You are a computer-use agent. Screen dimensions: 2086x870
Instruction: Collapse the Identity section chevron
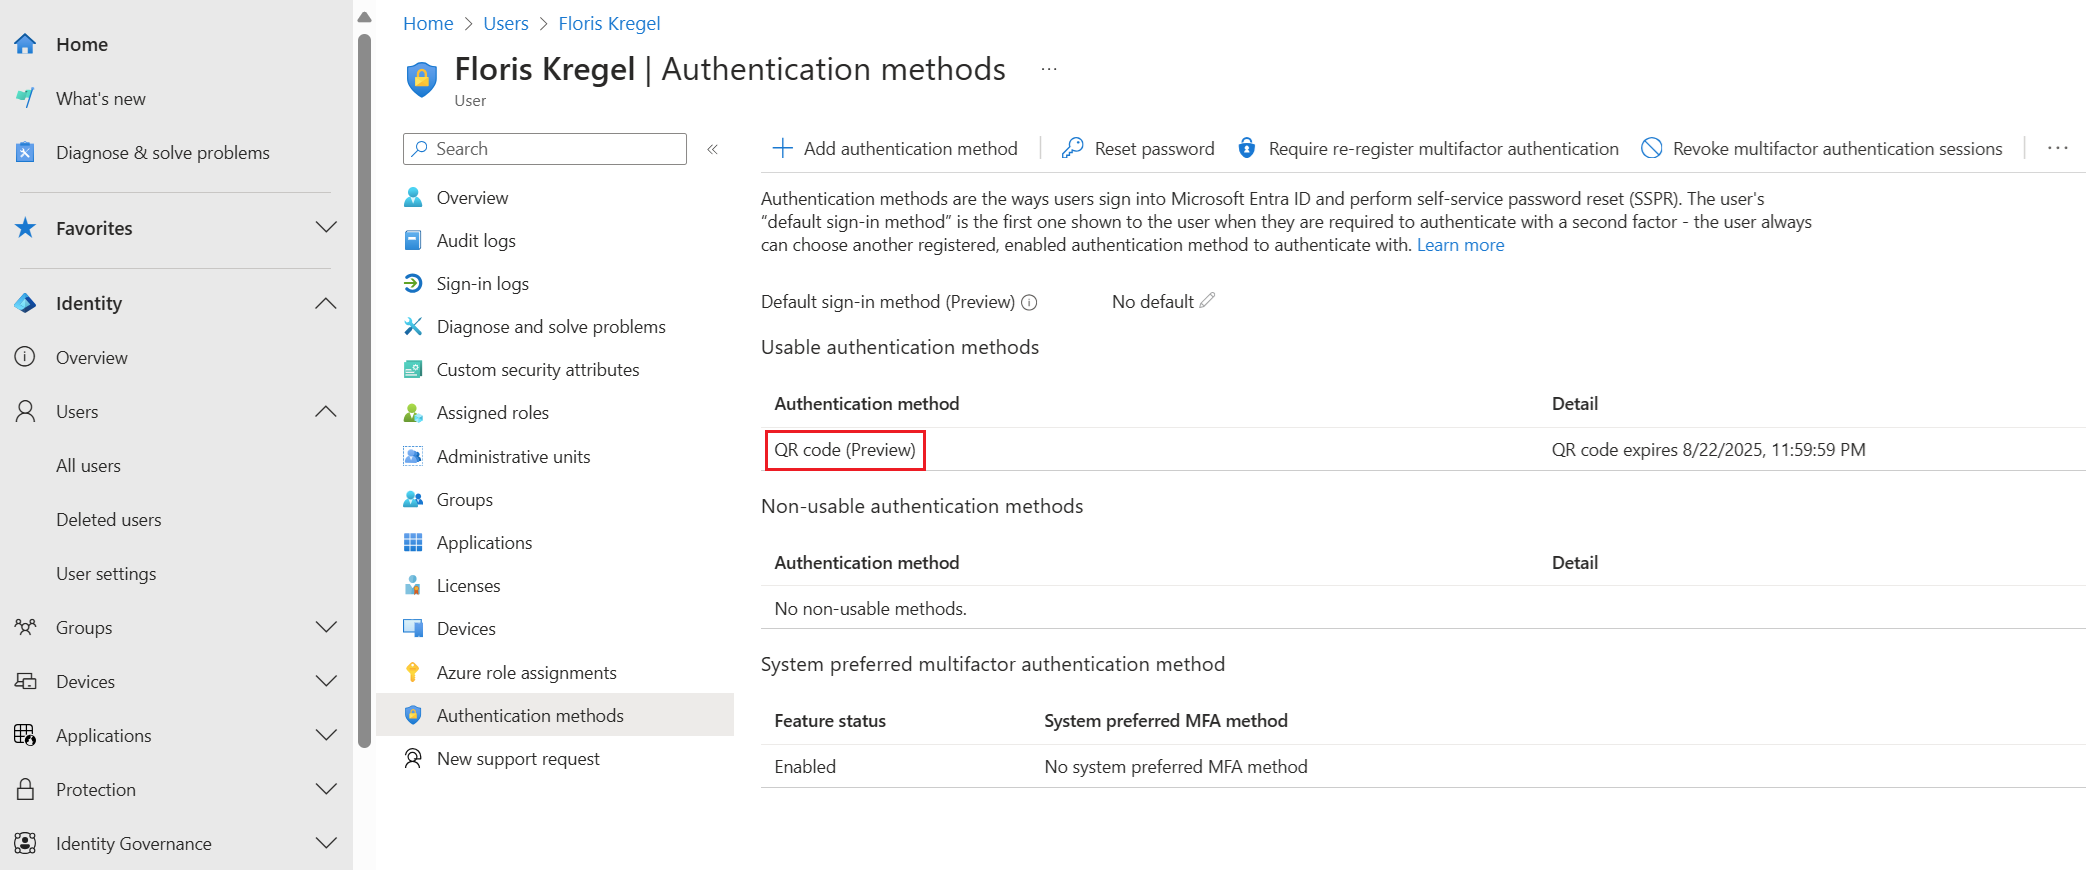[326, 303]
